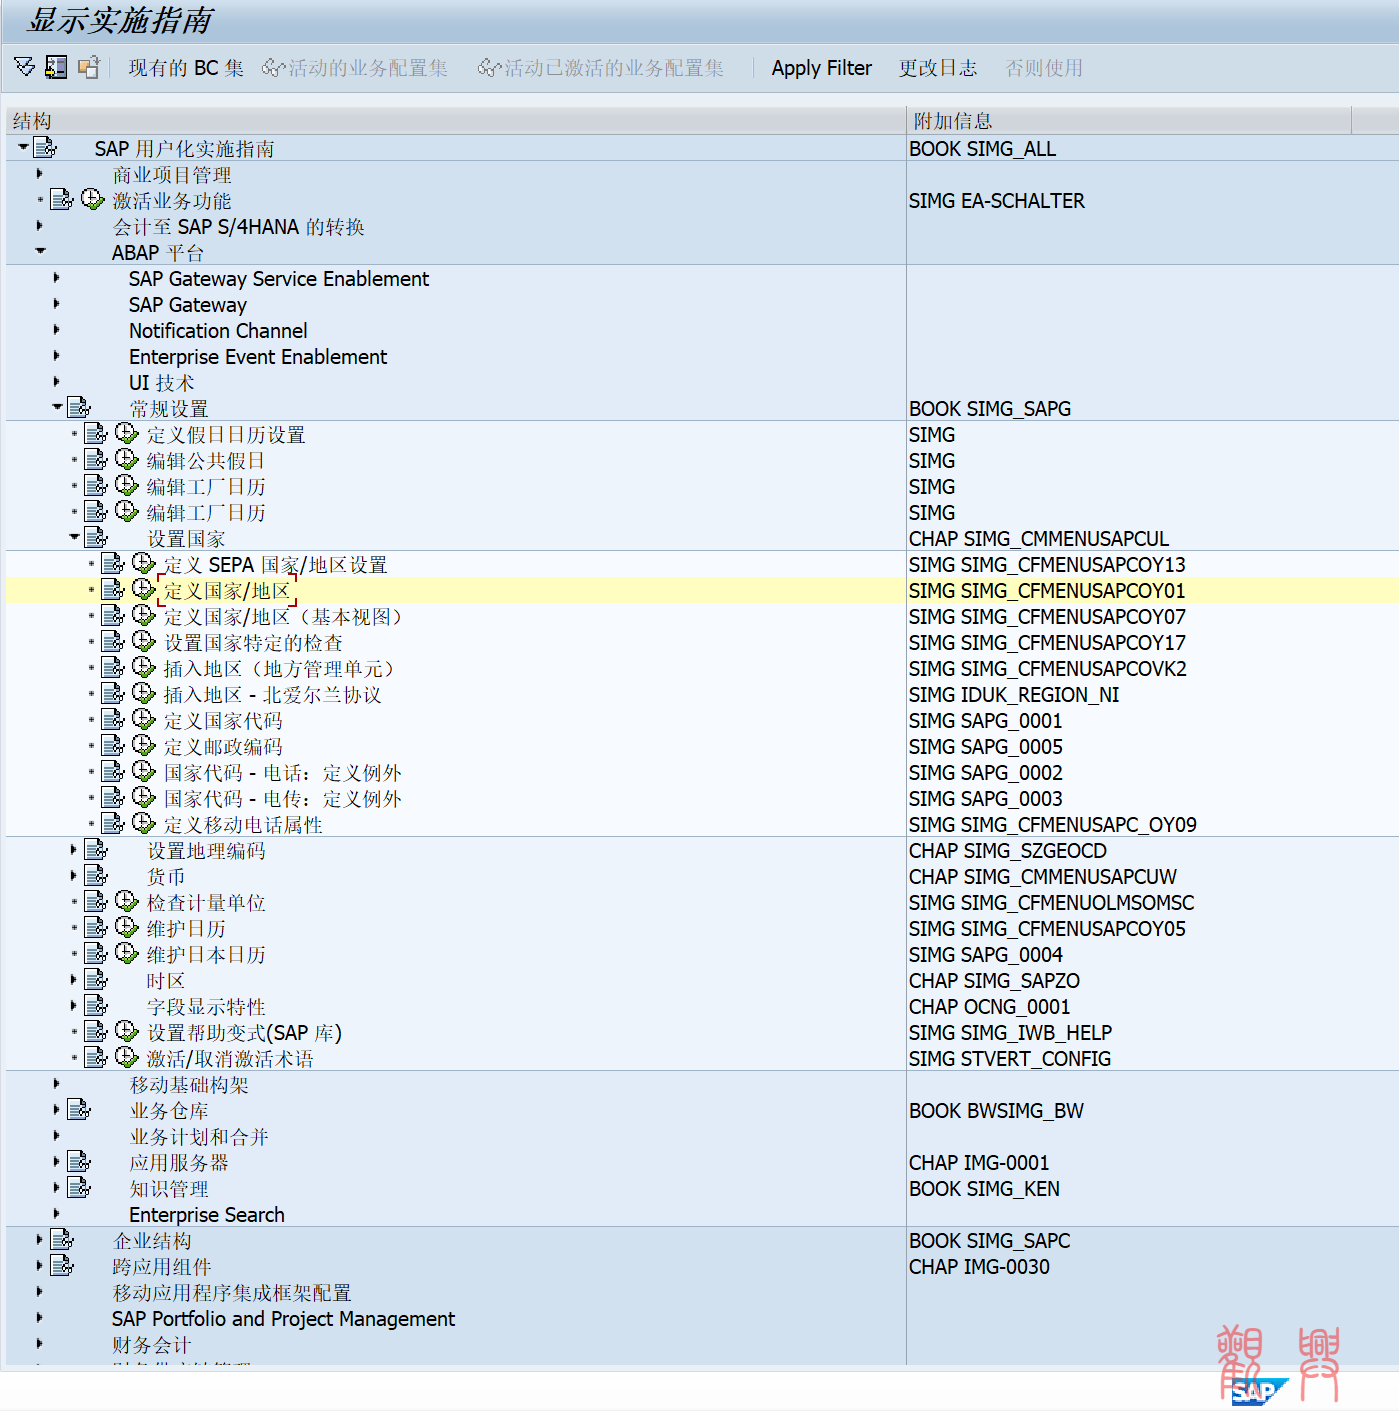Expand the 移动基础构架 node
The height and width of the screenshot is (1411, 1399).
point(57,1083)
